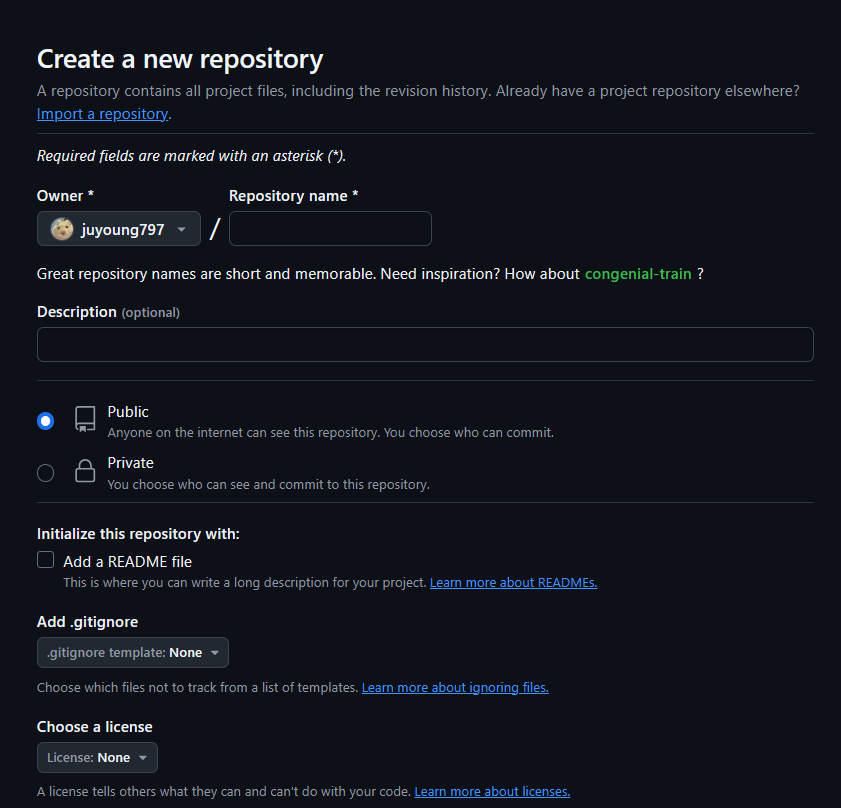Click the Private lock icon
Viewport: 841px width, 808px height.
(x=85, y=471)
